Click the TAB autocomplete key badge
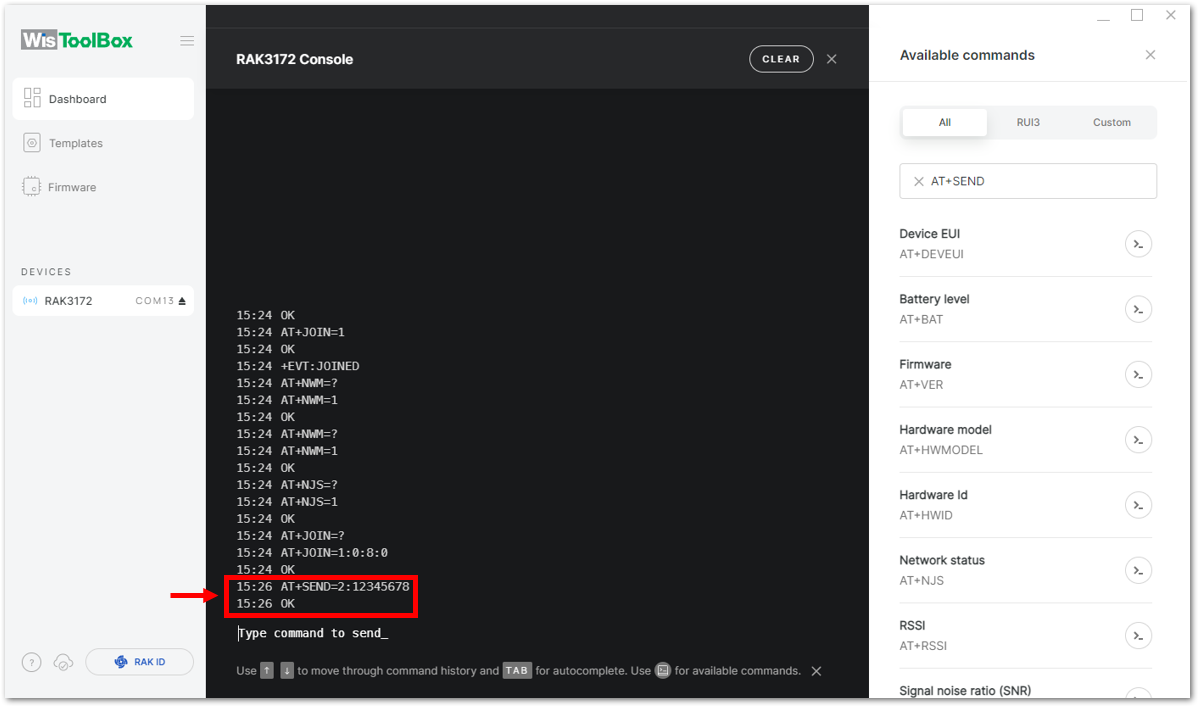 [517, 670]
